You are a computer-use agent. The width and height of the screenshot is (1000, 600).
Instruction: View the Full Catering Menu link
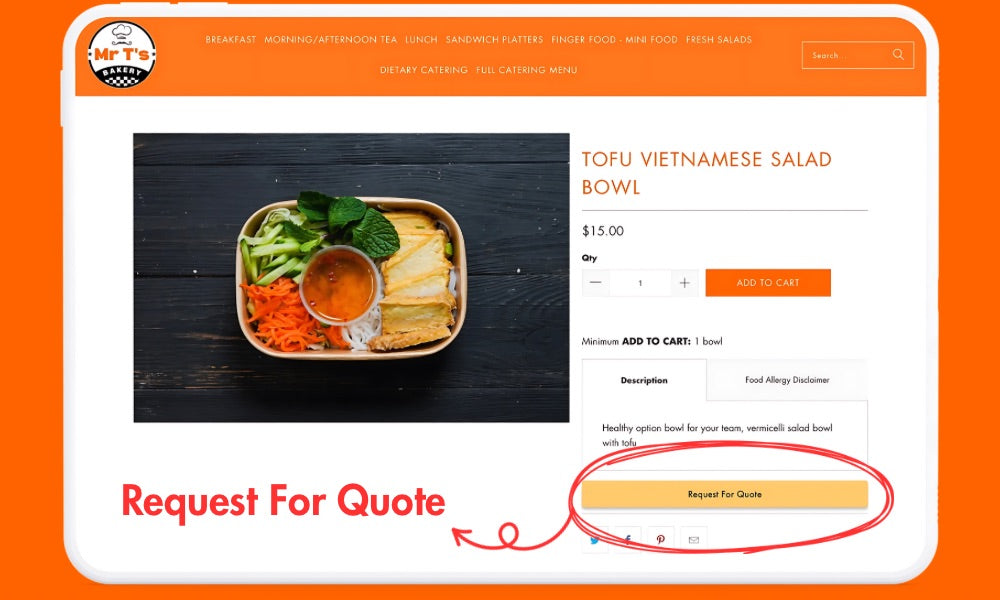527,70
